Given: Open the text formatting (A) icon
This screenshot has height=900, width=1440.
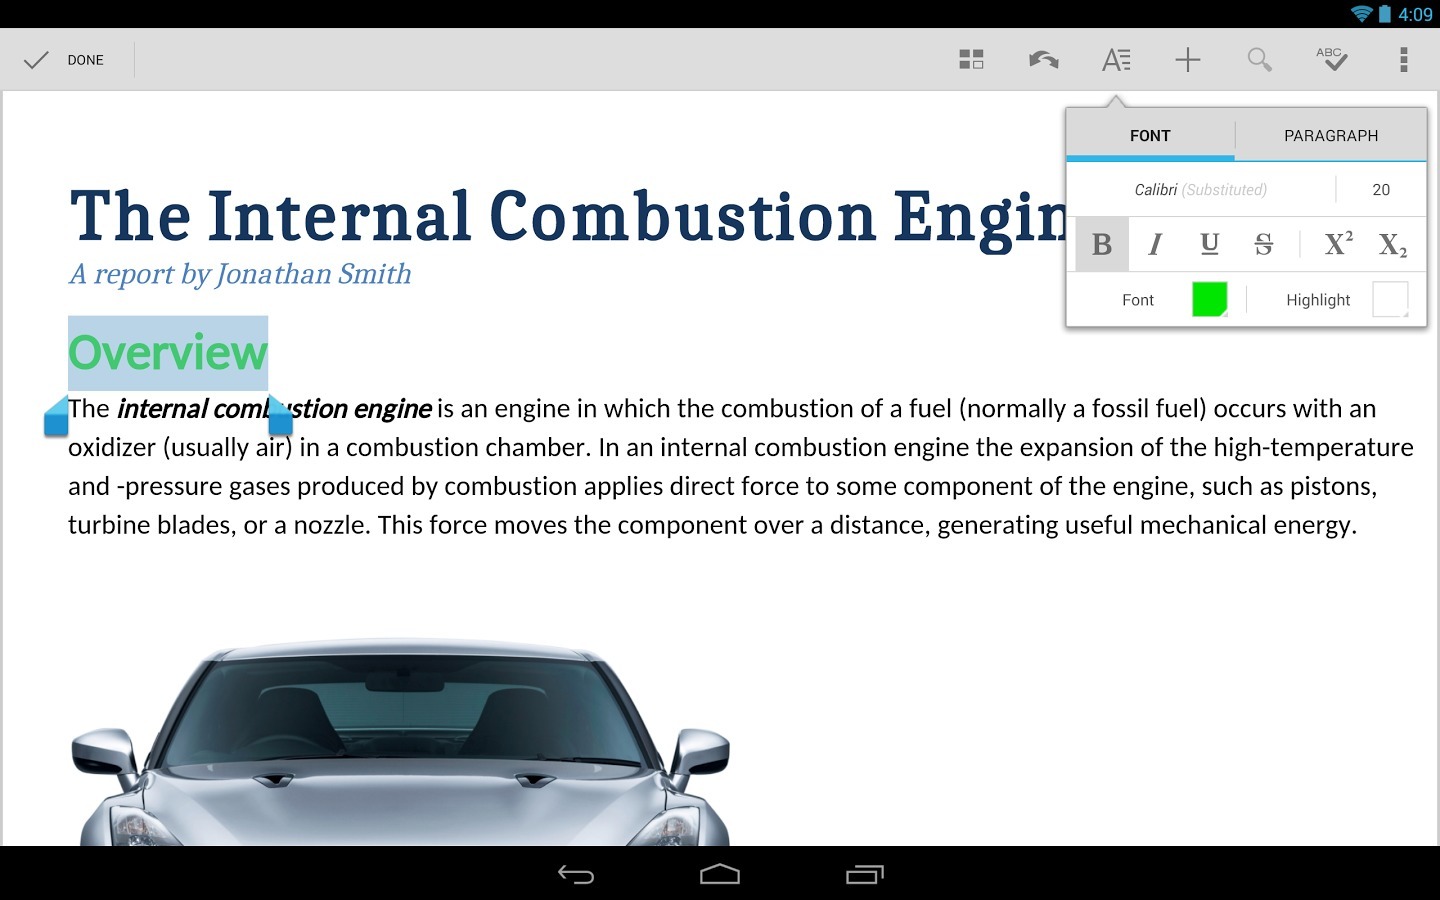Looking at the screenshot, I should (1116, 59).
